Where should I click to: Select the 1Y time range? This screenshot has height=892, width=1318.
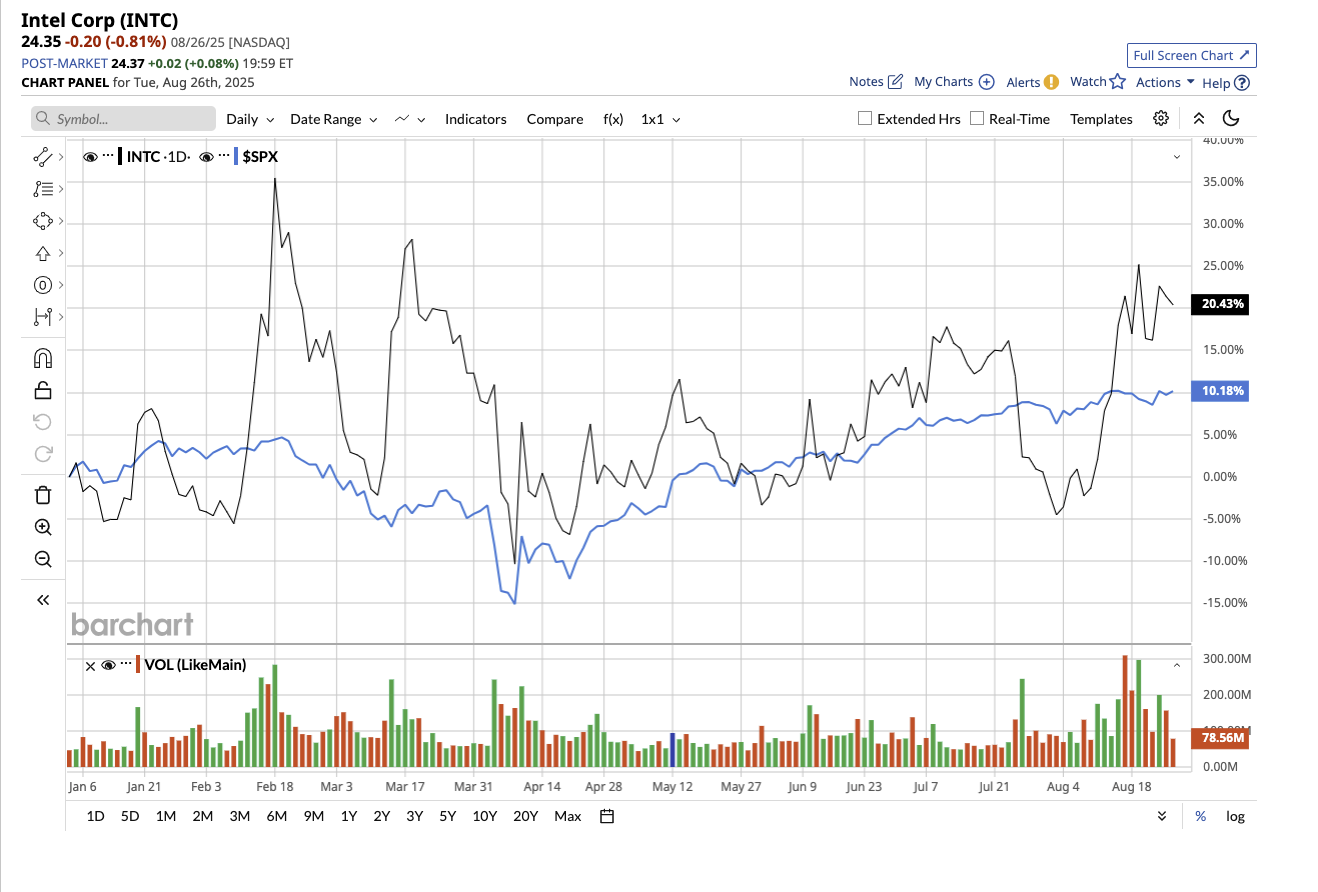(349, 816)
